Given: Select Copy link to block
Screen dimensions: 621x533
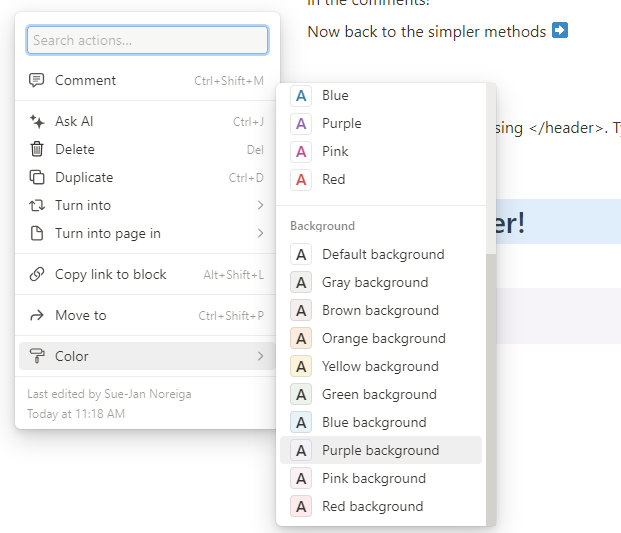Looking at the screenshot, I should coord(147,274).
